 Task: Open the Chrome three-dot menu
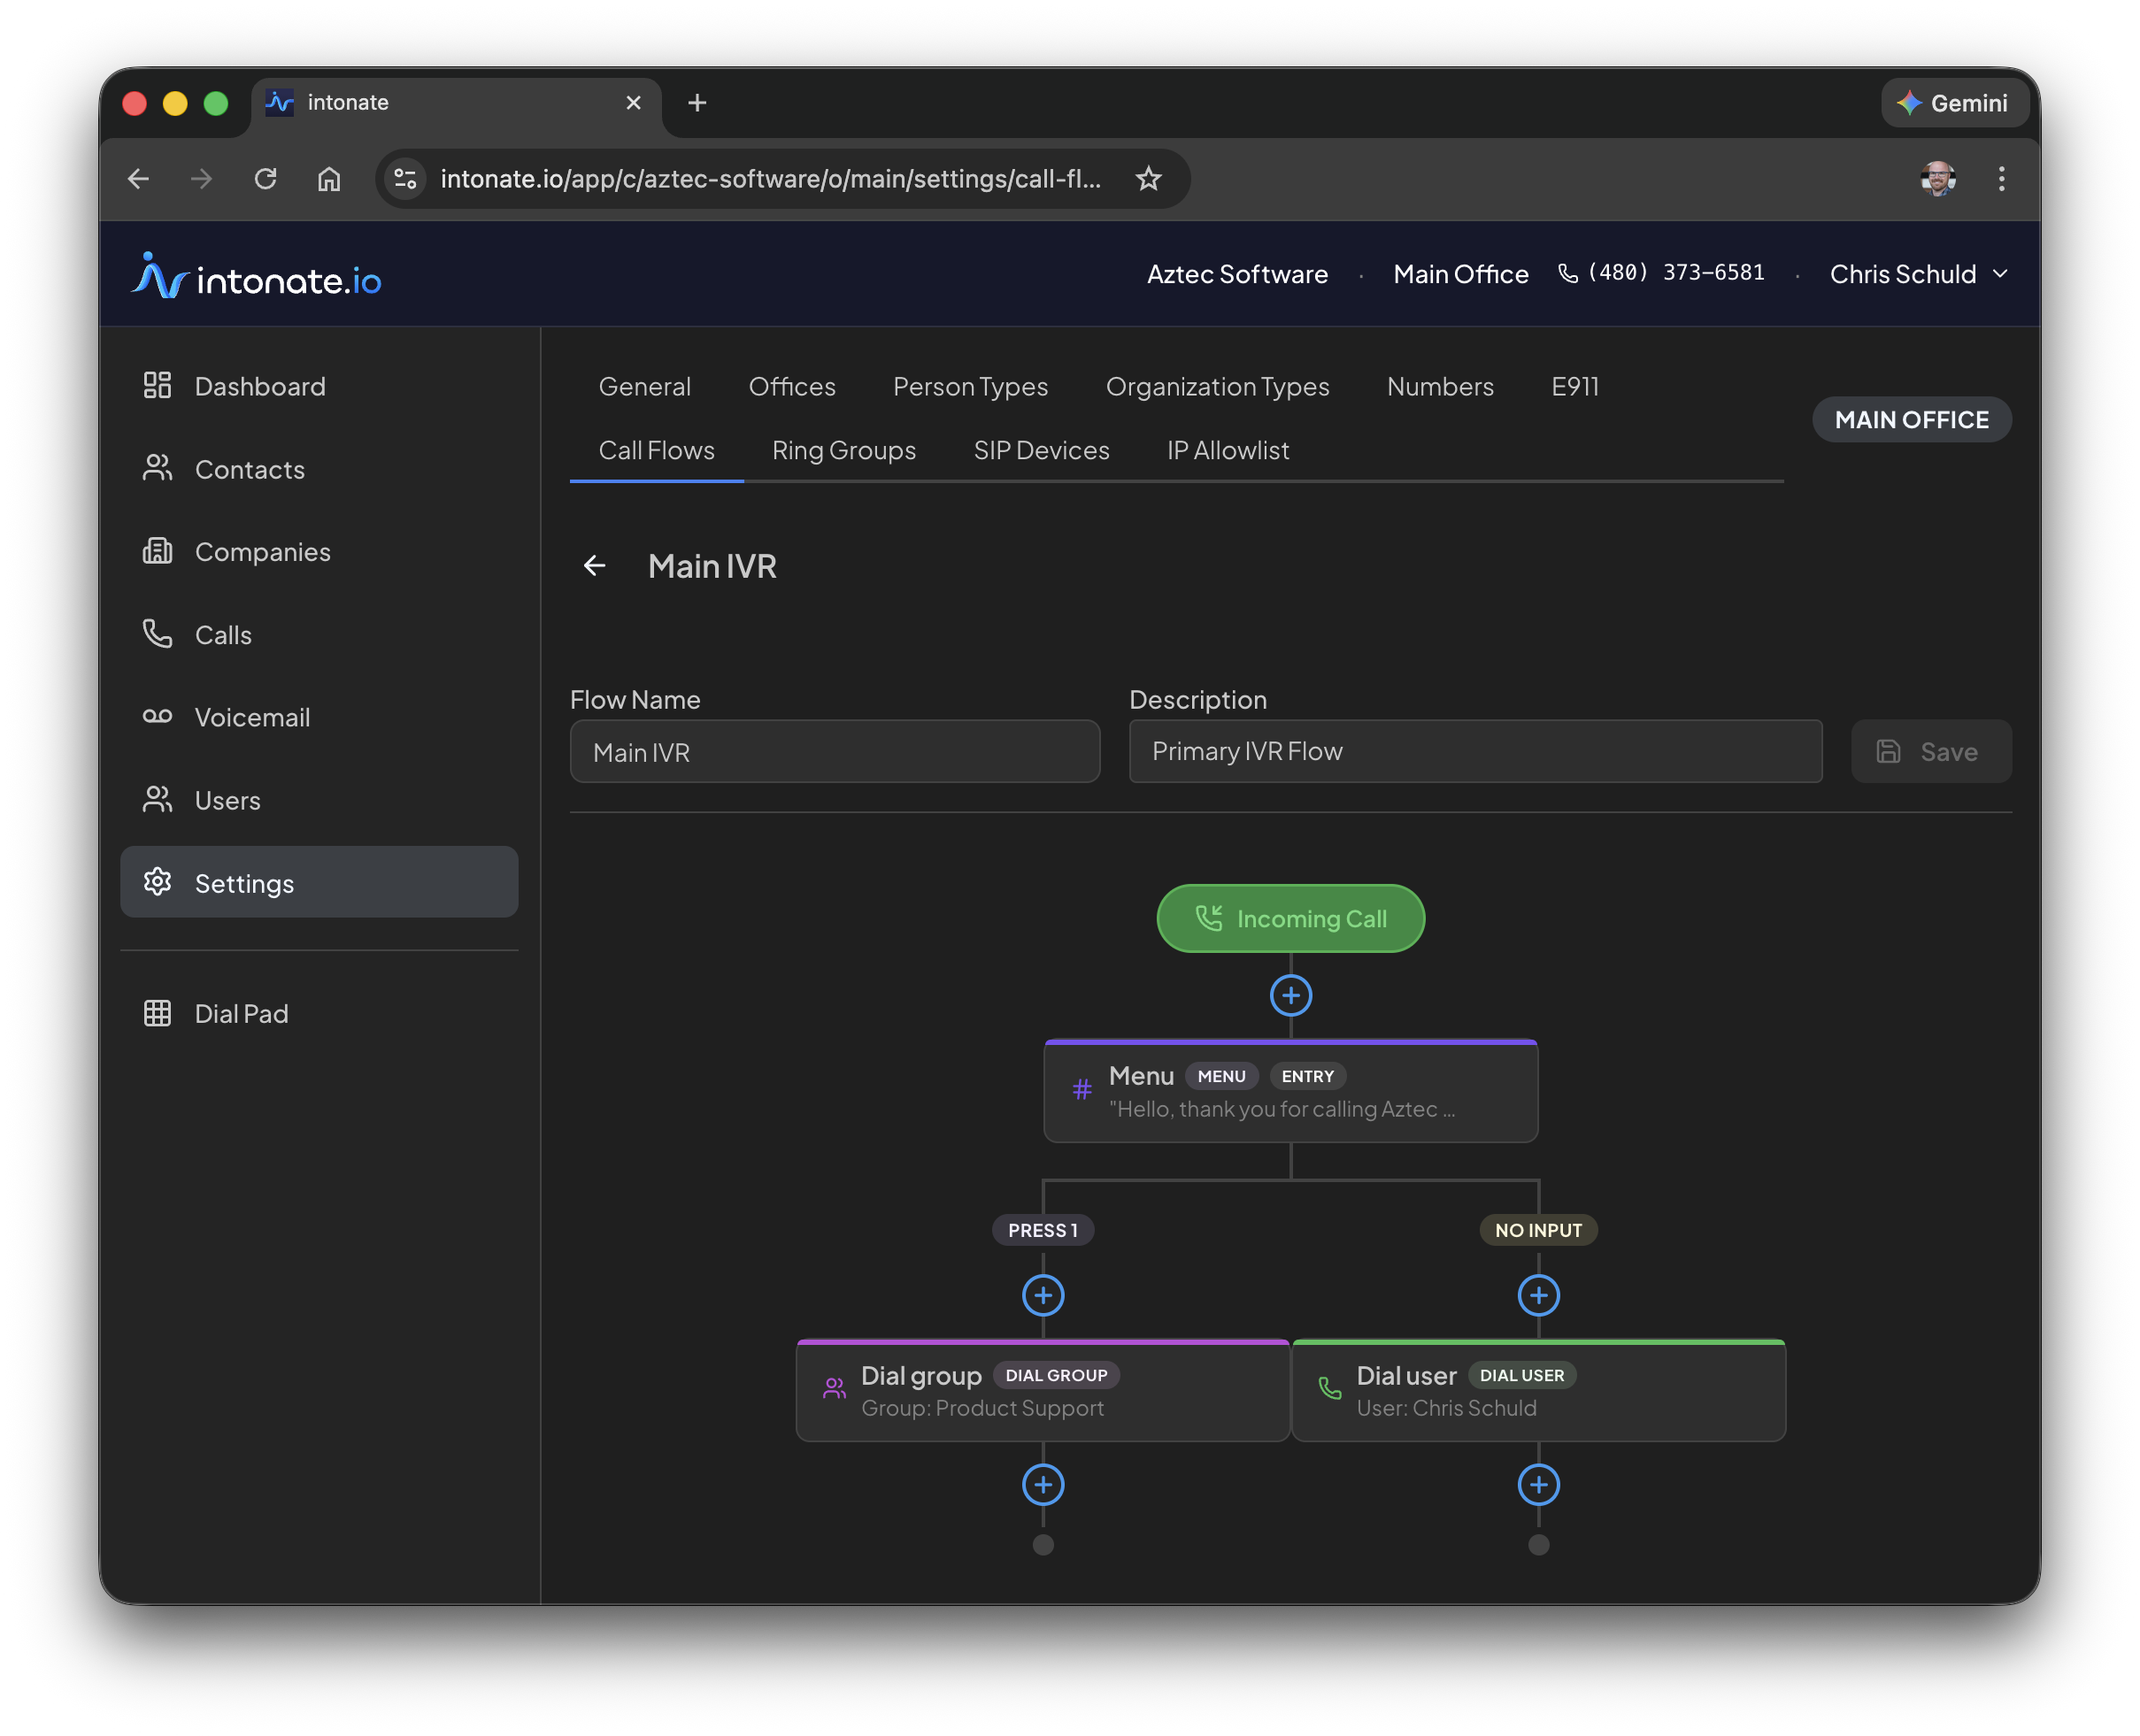click(x=2001, y=179)
